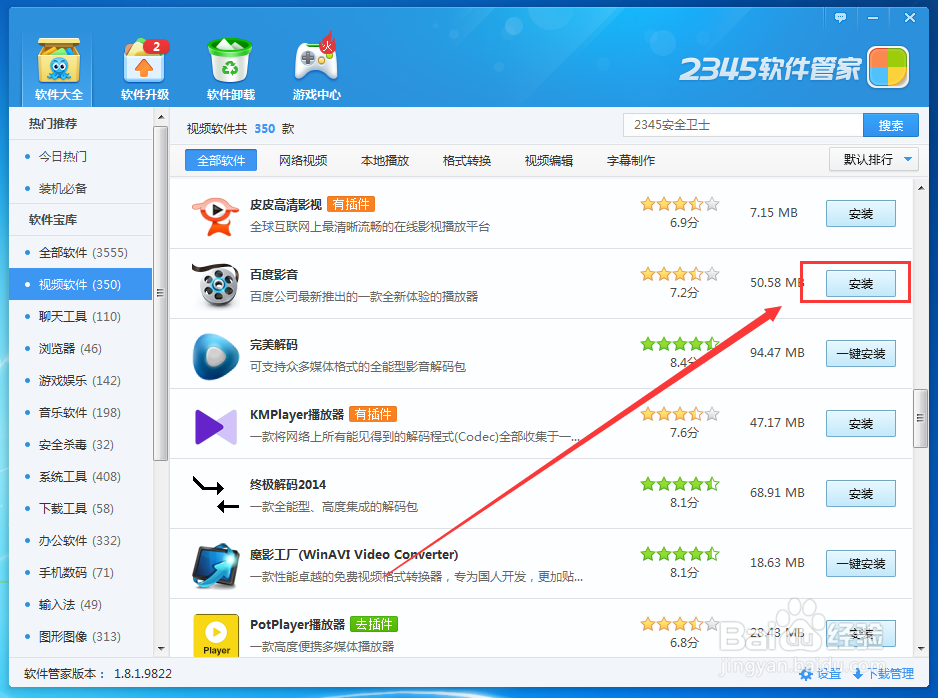Select 下载工具 (58) category
938x698 pixels.
[x=80, y=508]
